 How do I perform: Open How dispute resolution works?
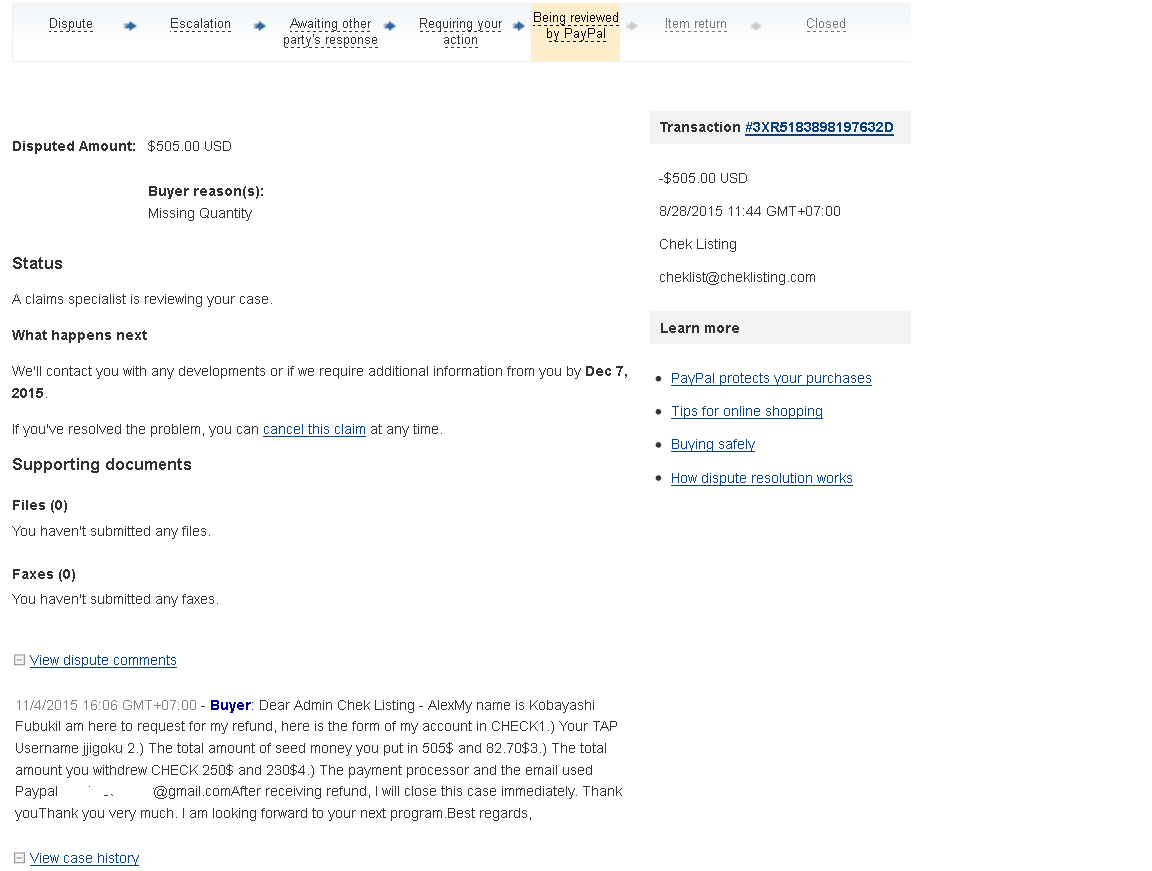pyautogui.click(x=762, y=478)
